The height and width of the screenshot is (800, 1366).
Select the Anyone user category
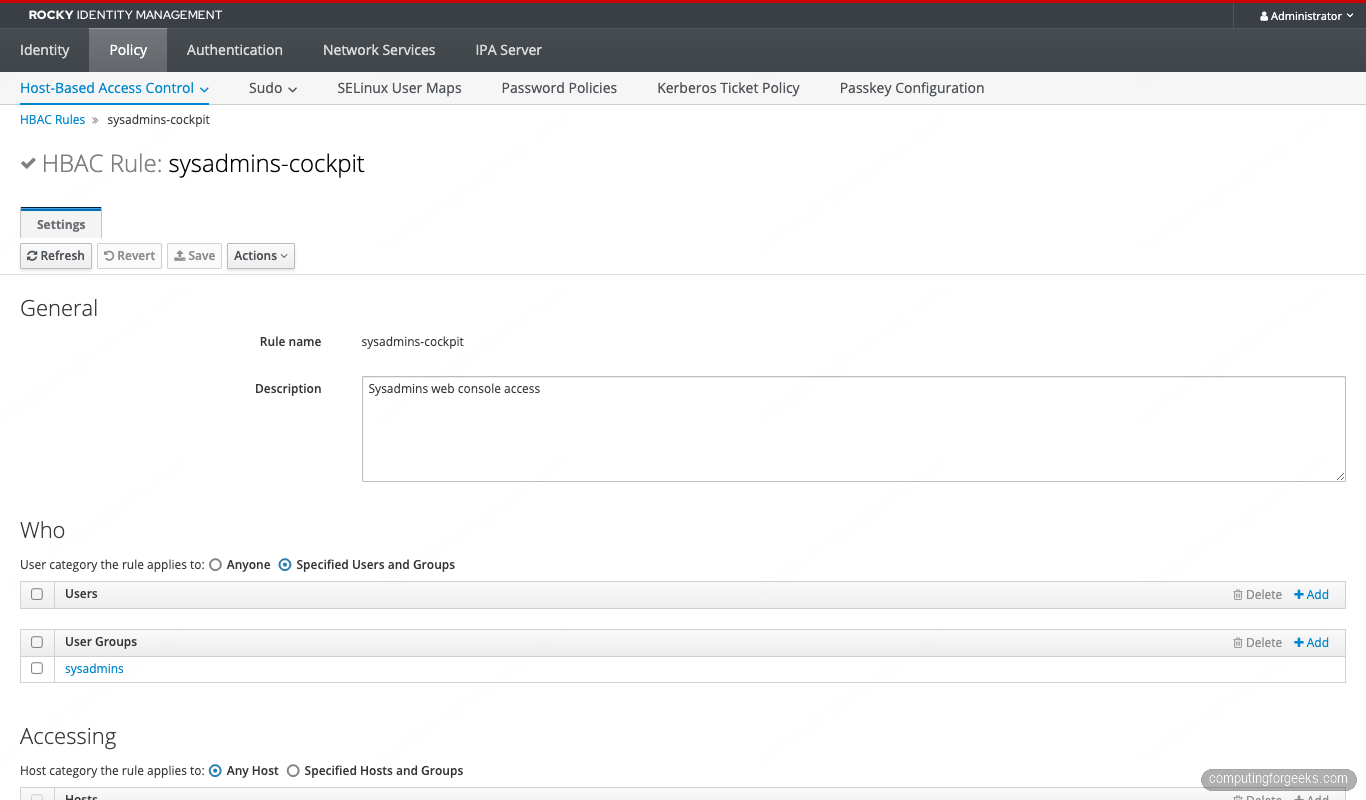(215, 565)
